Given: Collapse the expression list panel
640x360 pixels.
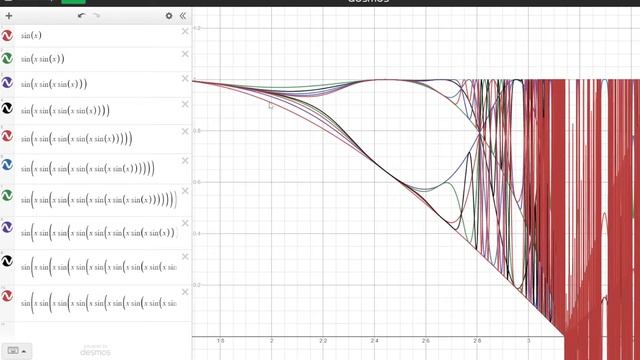Looking at the screenshot, I should tap(182, 16).
